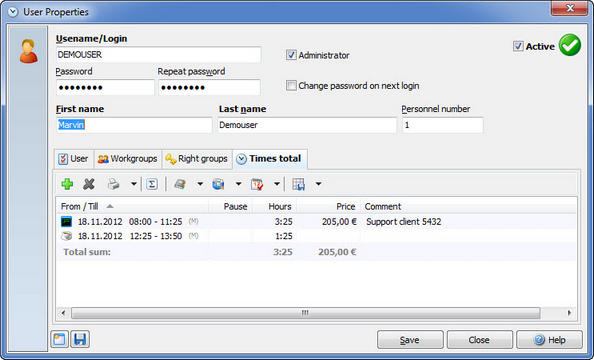The height and width of the screenshot is (360, 594).
Task: Click the scrollbar left arrow
Action: click(x=63, y=313)
